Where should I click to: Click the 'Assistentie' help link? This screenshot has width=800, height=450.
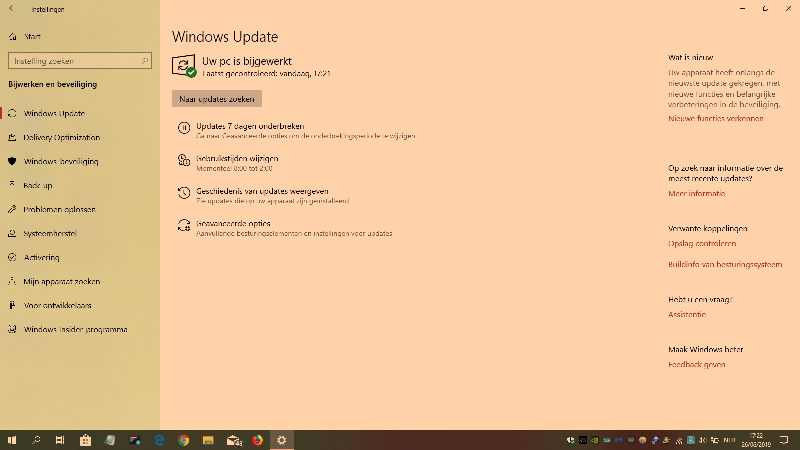(x=687, y=314)
